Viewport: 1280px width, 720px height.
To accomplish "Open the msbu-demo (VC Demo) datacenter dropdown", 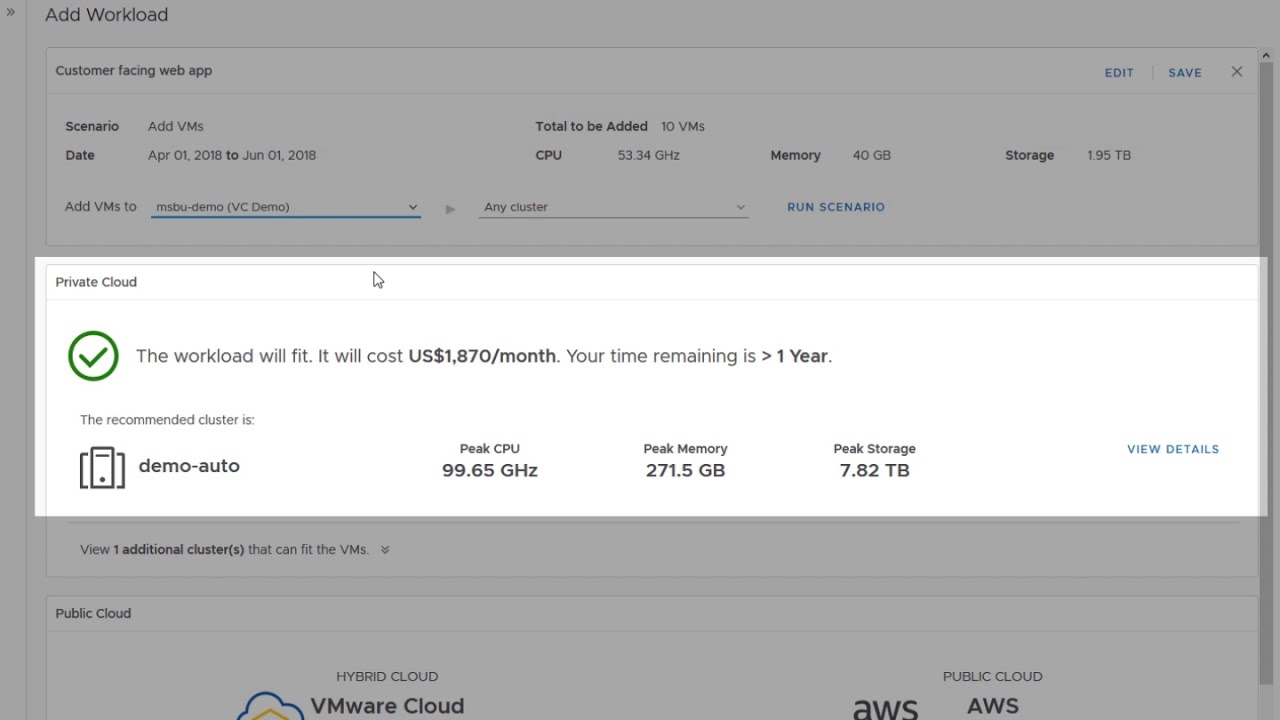I will (x=285, y=207).
